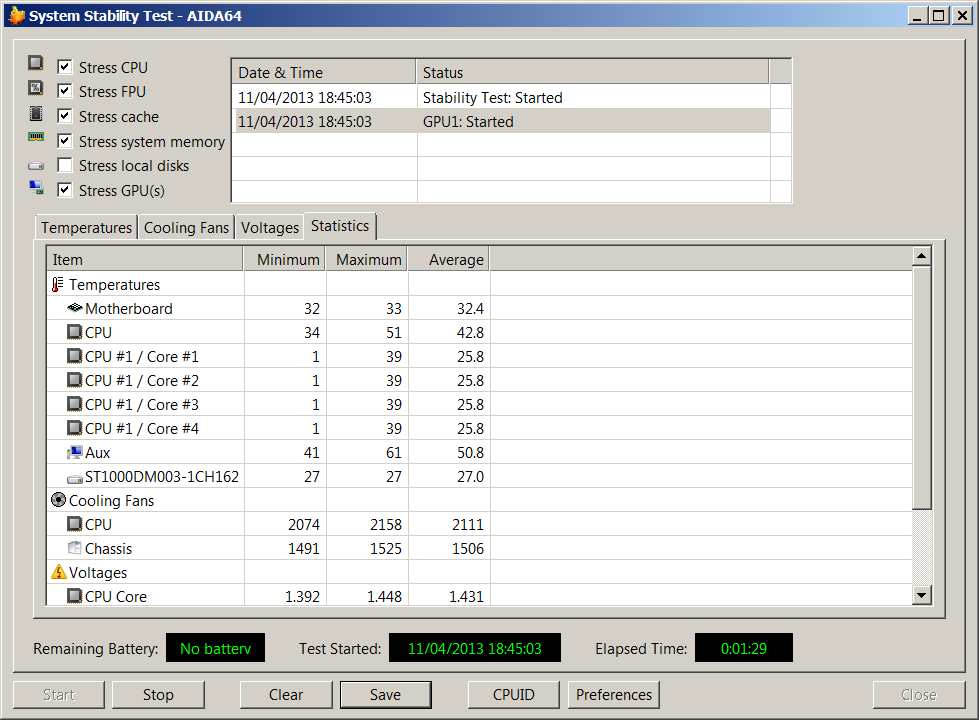Toggle the Stress system memory checkbox
The width and height of the screenshot is (979, 720).
tap(65, 141)
